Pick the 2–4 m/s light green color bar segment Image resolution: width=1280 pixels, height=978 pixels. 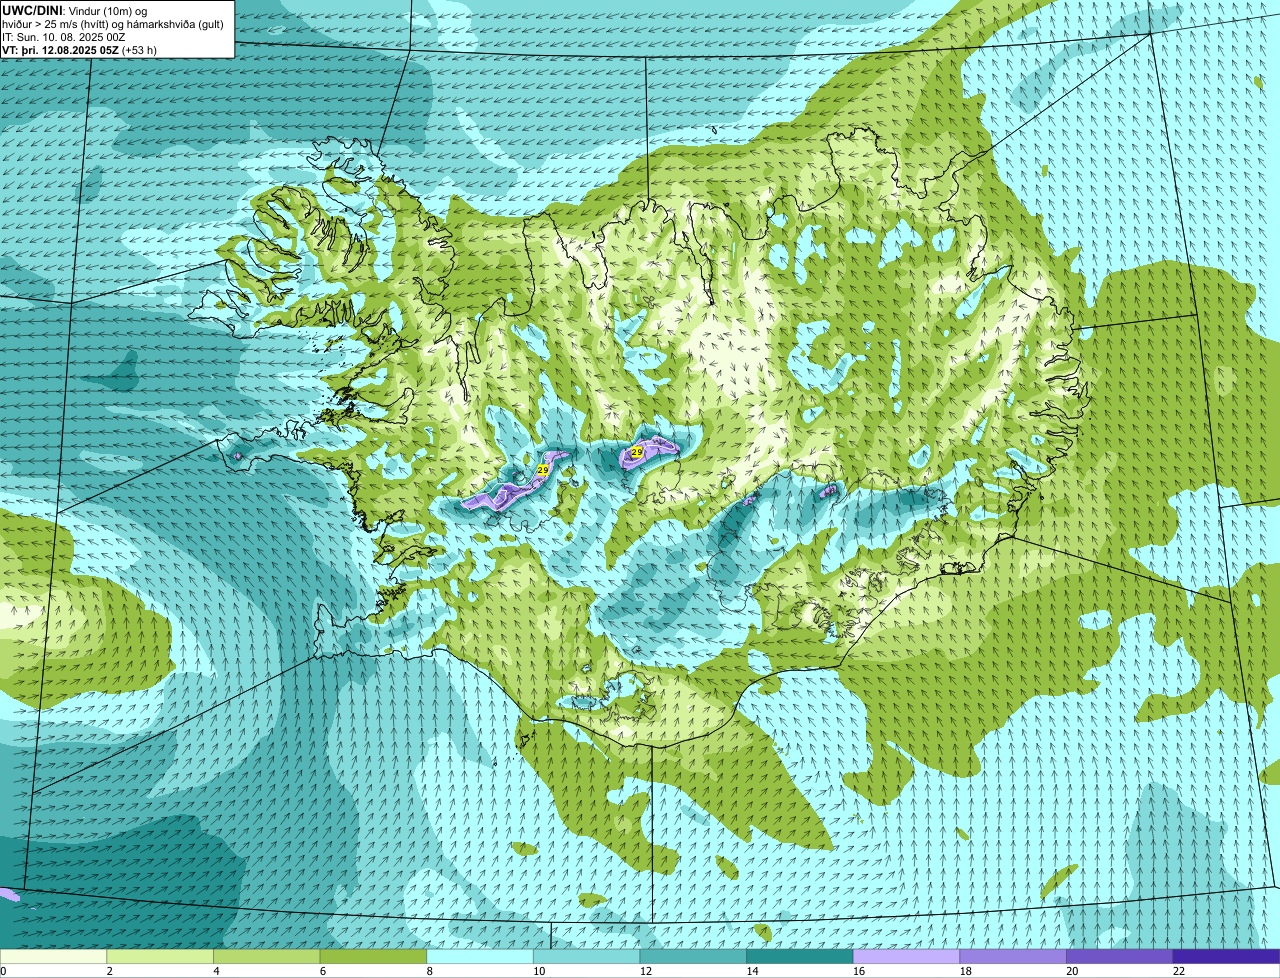click(x=160, y=956)
